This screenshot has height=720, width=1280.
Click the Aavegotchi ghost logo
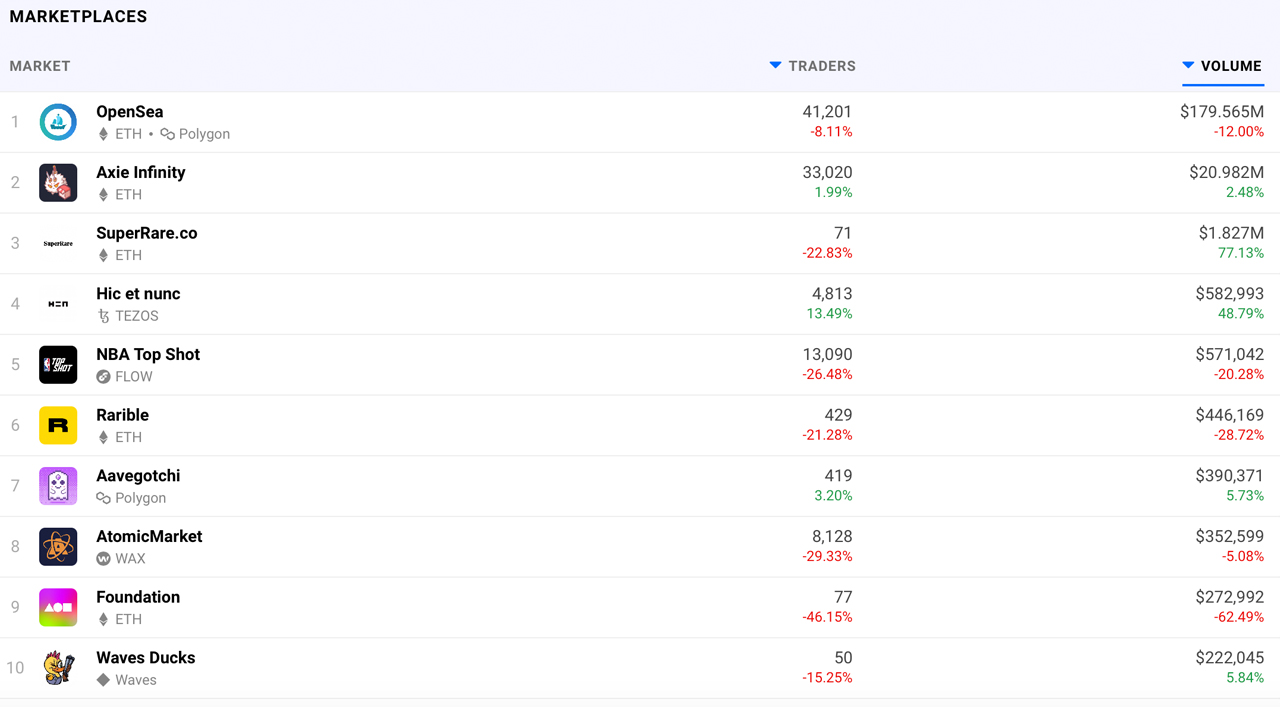(x=58, y=486)
